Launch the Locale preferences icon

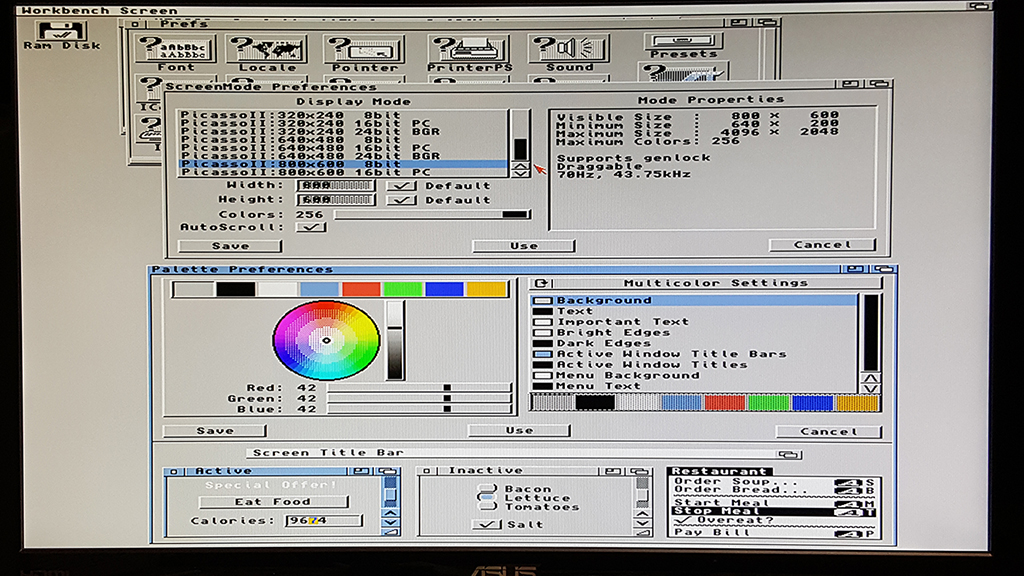tap(266, 54)
